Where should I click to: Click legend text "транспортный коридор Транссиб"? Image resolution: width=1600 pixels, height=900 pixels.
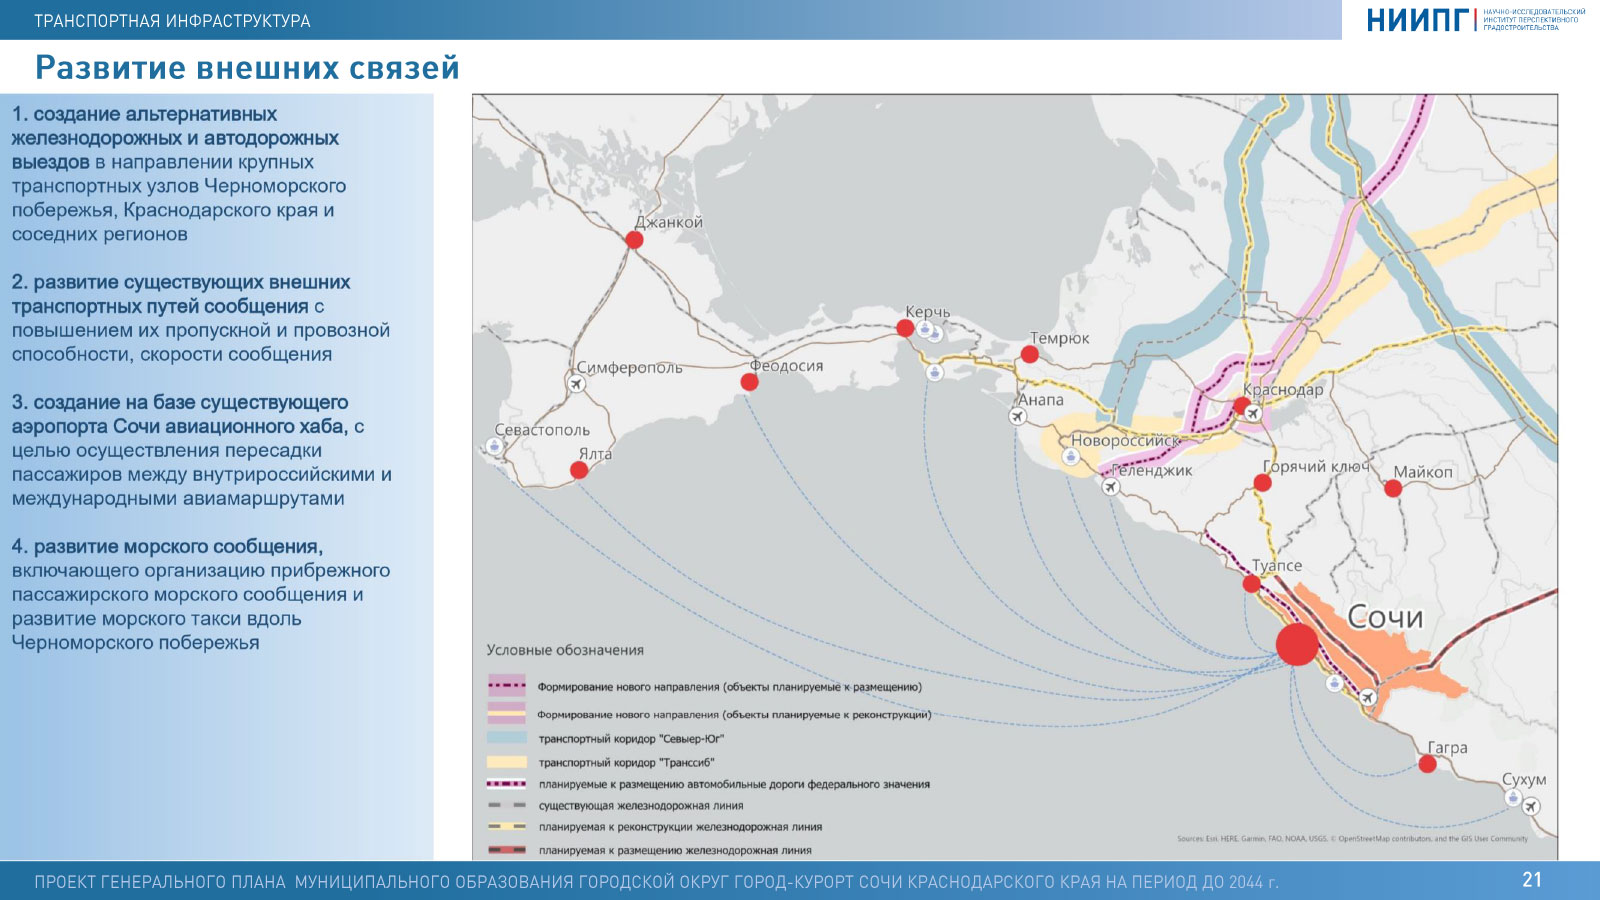(x=626, y=762)
